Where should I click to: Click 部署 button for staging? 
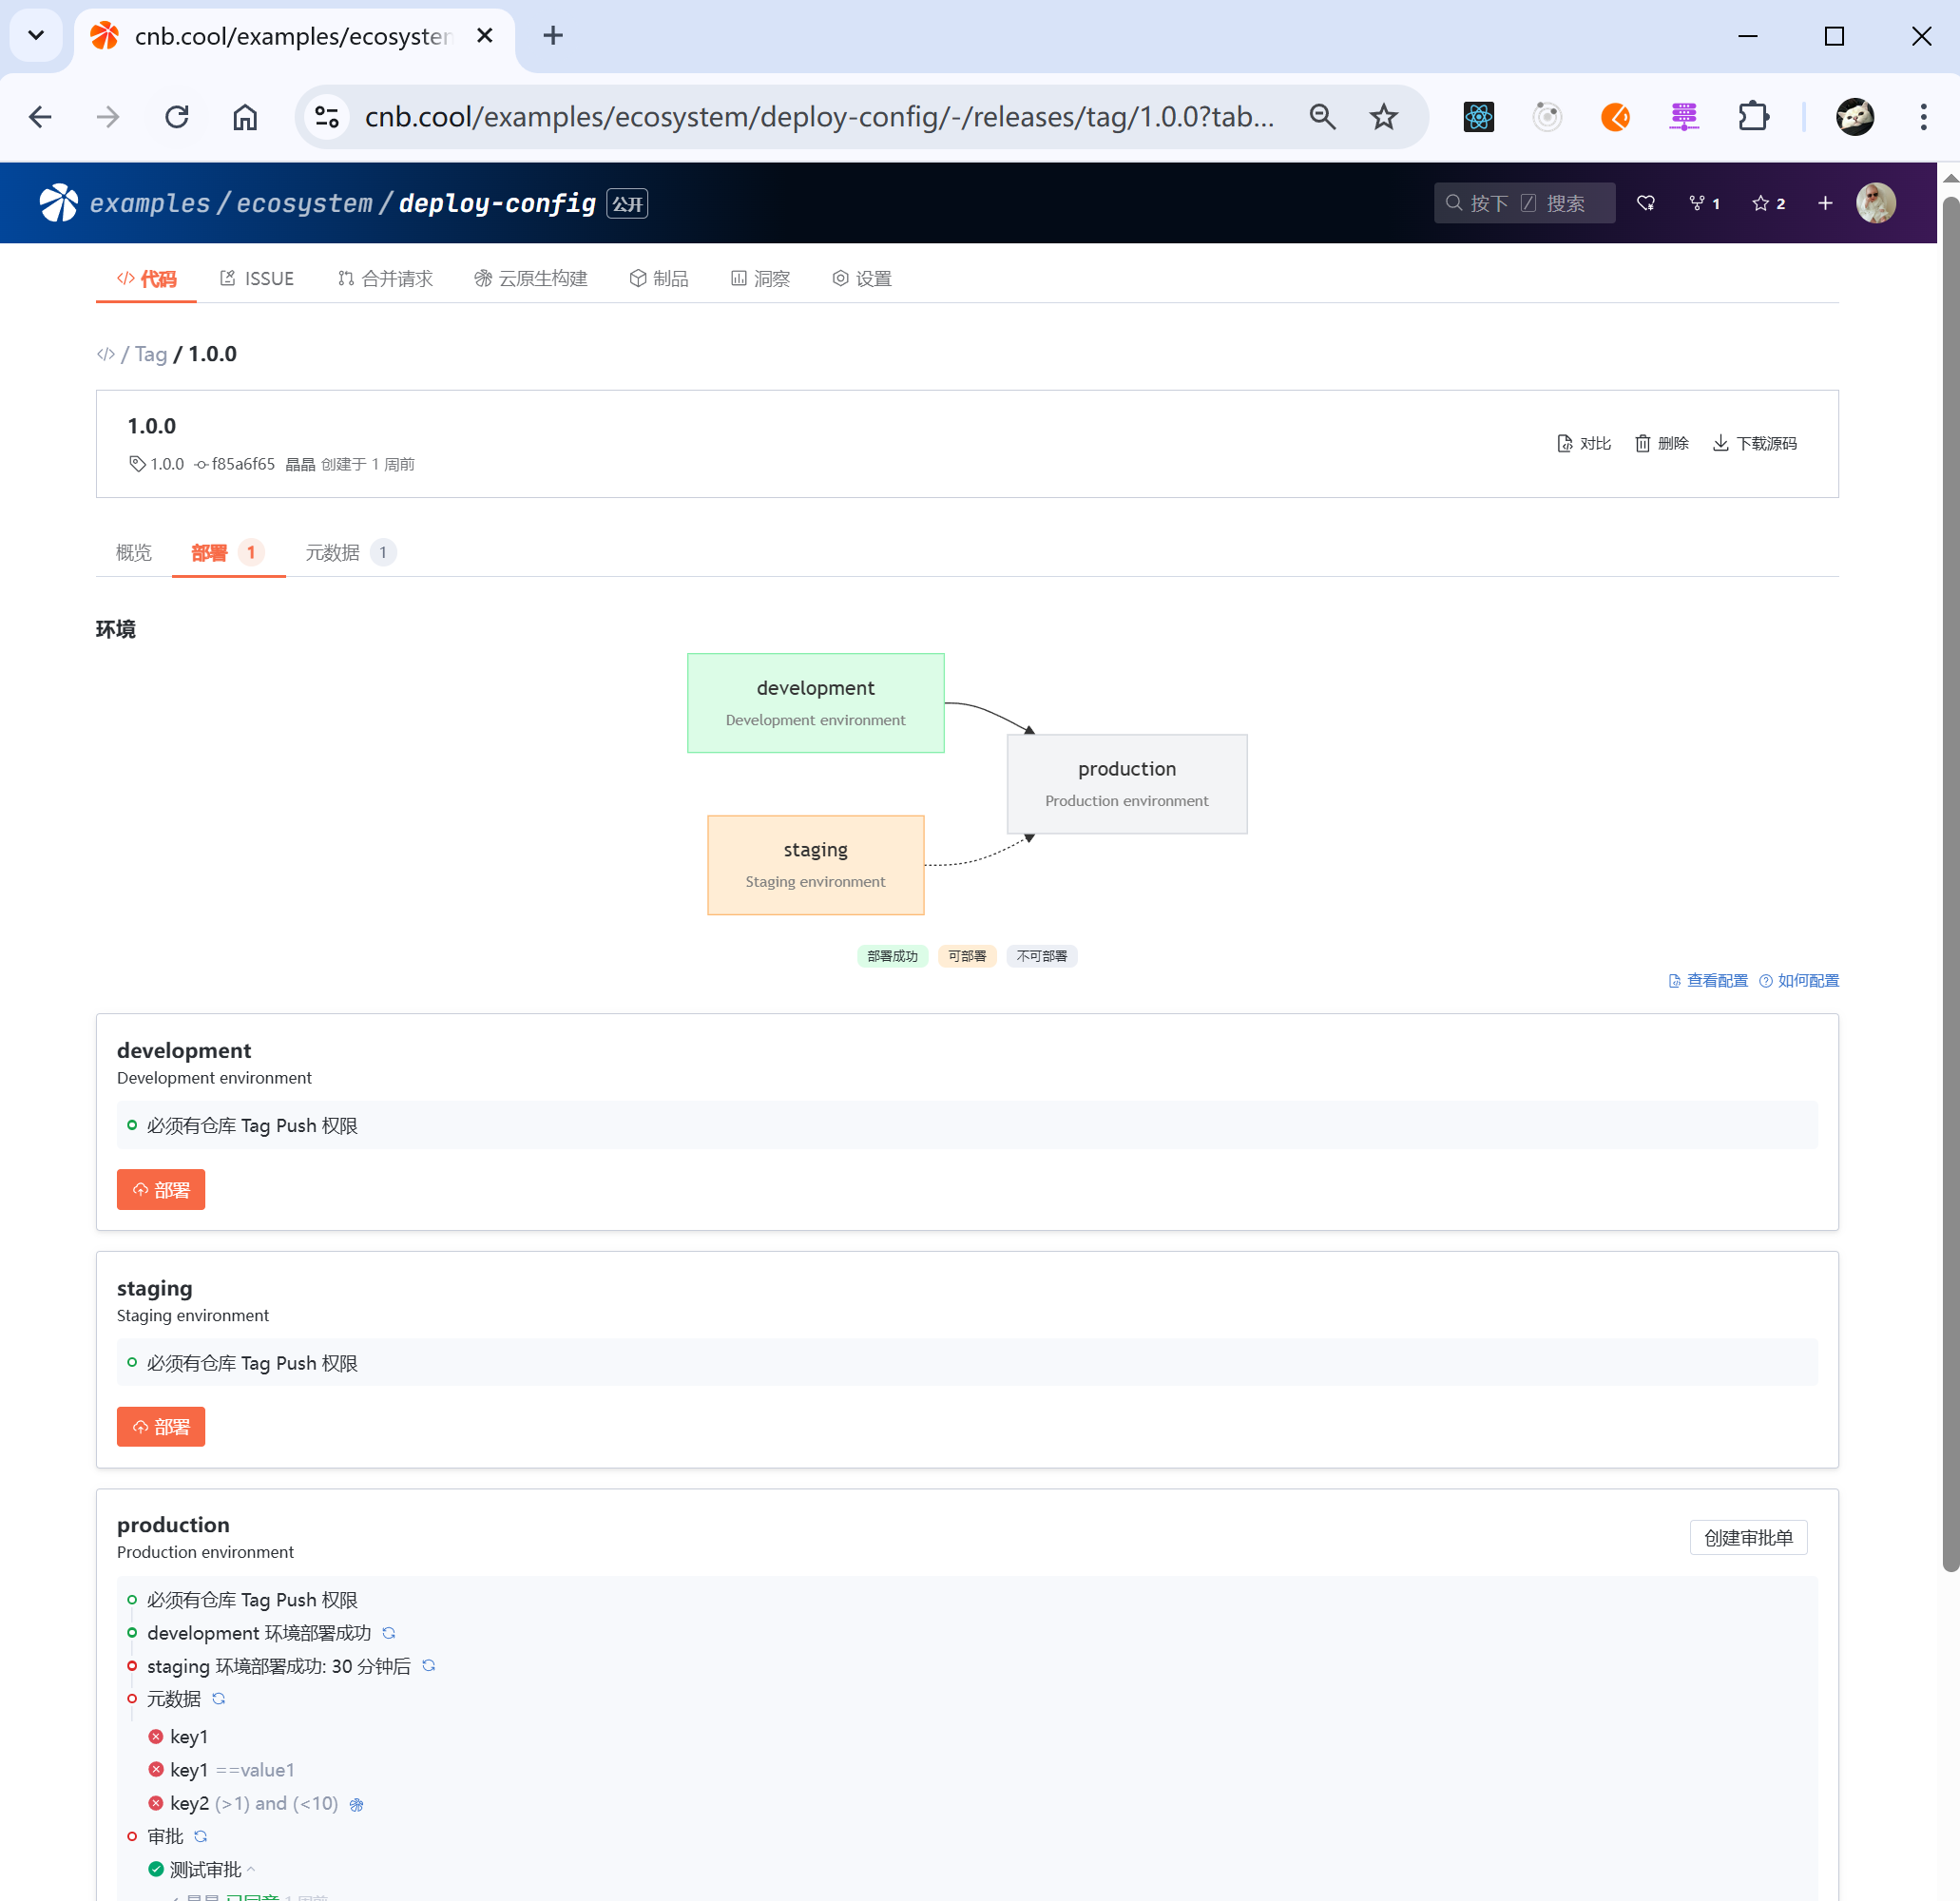tap(161, 1427)
